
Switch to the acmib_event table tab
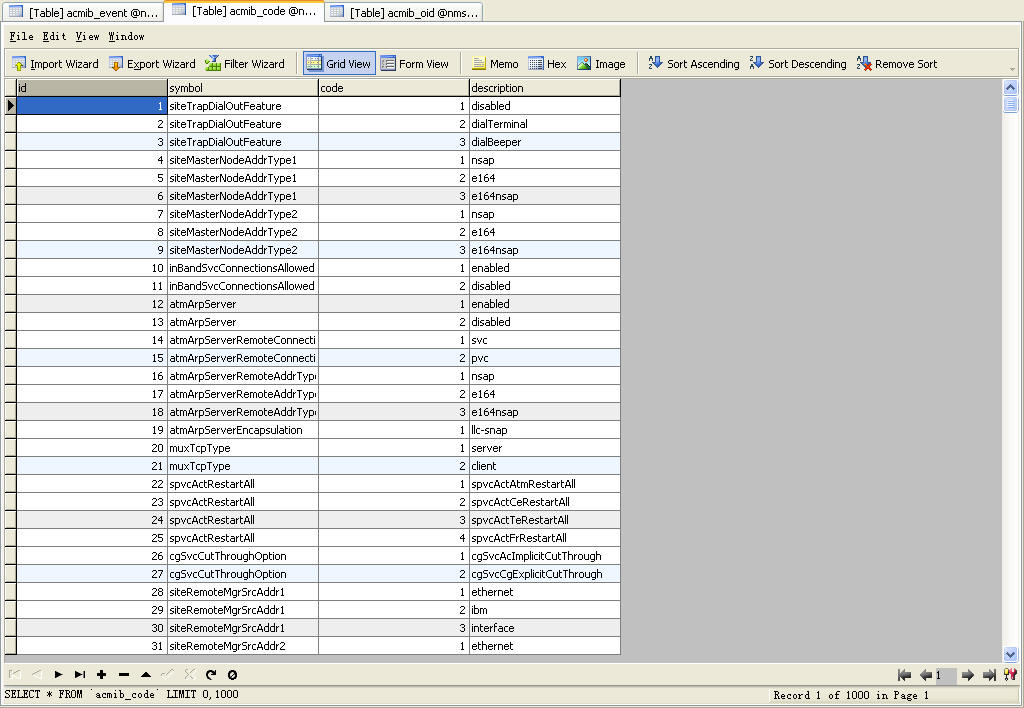82,12
